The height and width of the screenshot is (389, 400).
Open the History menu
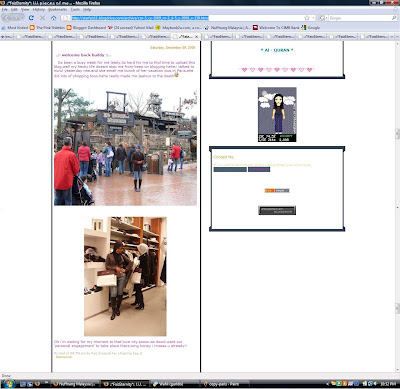[39, 10]
